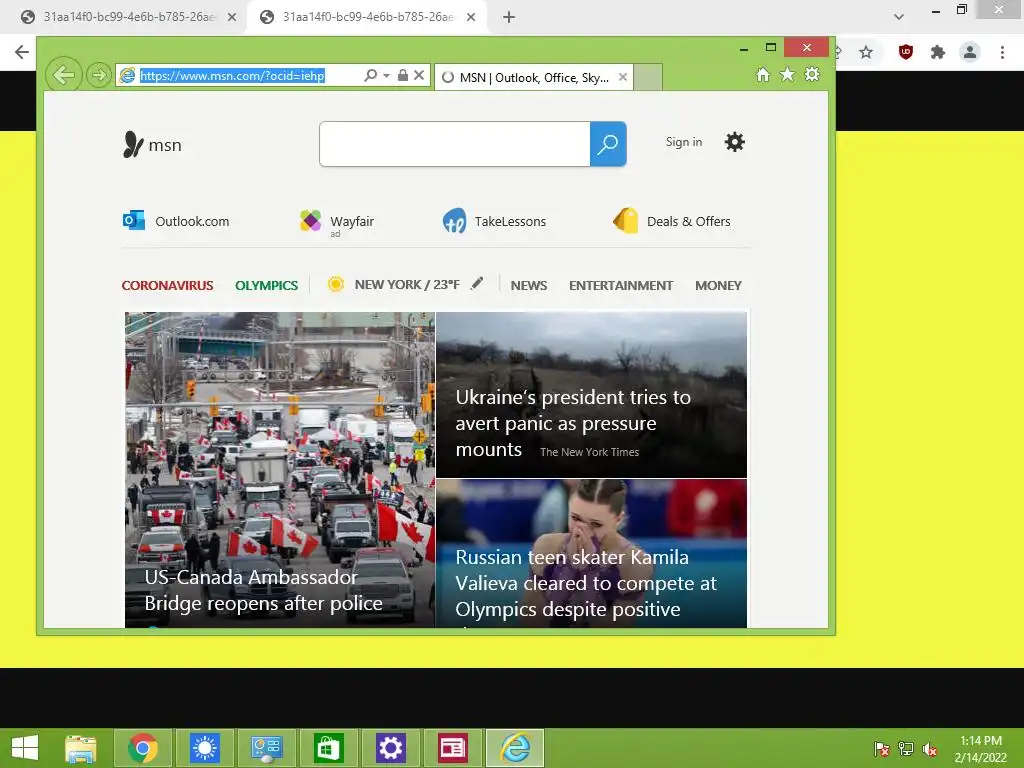
Task: Open IE Favorites star
Action: (x=788, y=74)
